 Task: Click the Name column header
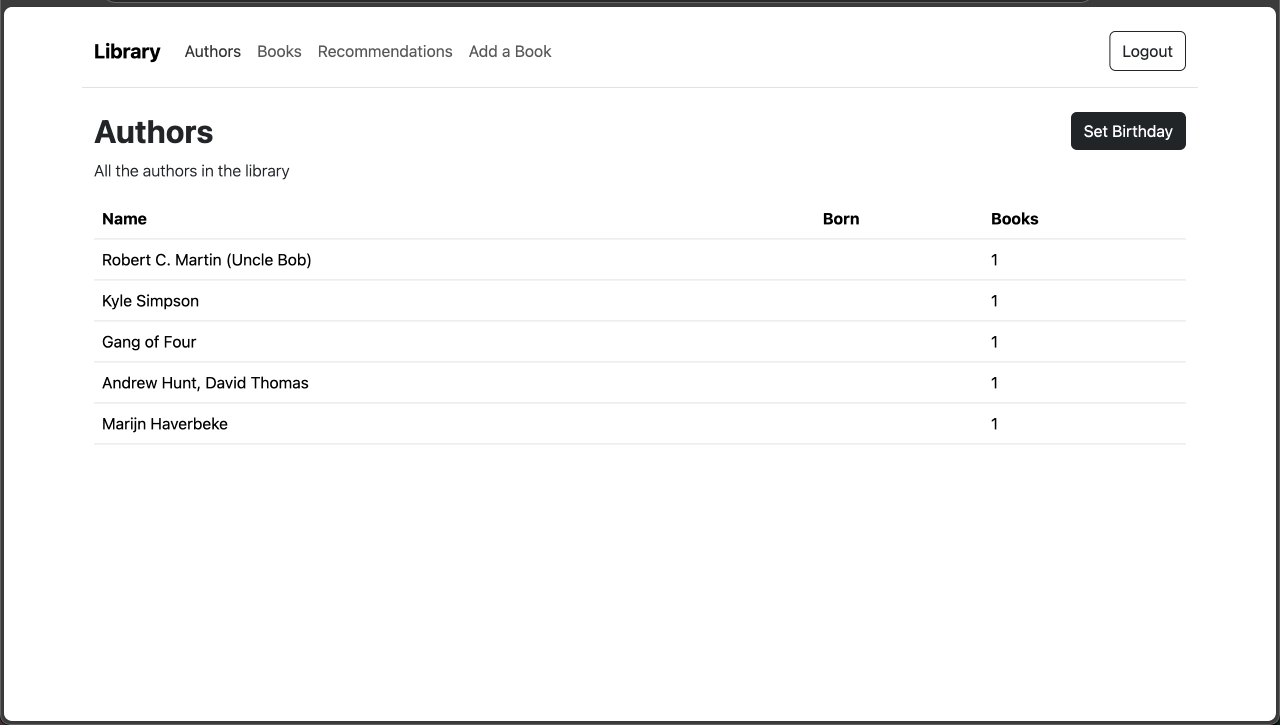[124, 219]
